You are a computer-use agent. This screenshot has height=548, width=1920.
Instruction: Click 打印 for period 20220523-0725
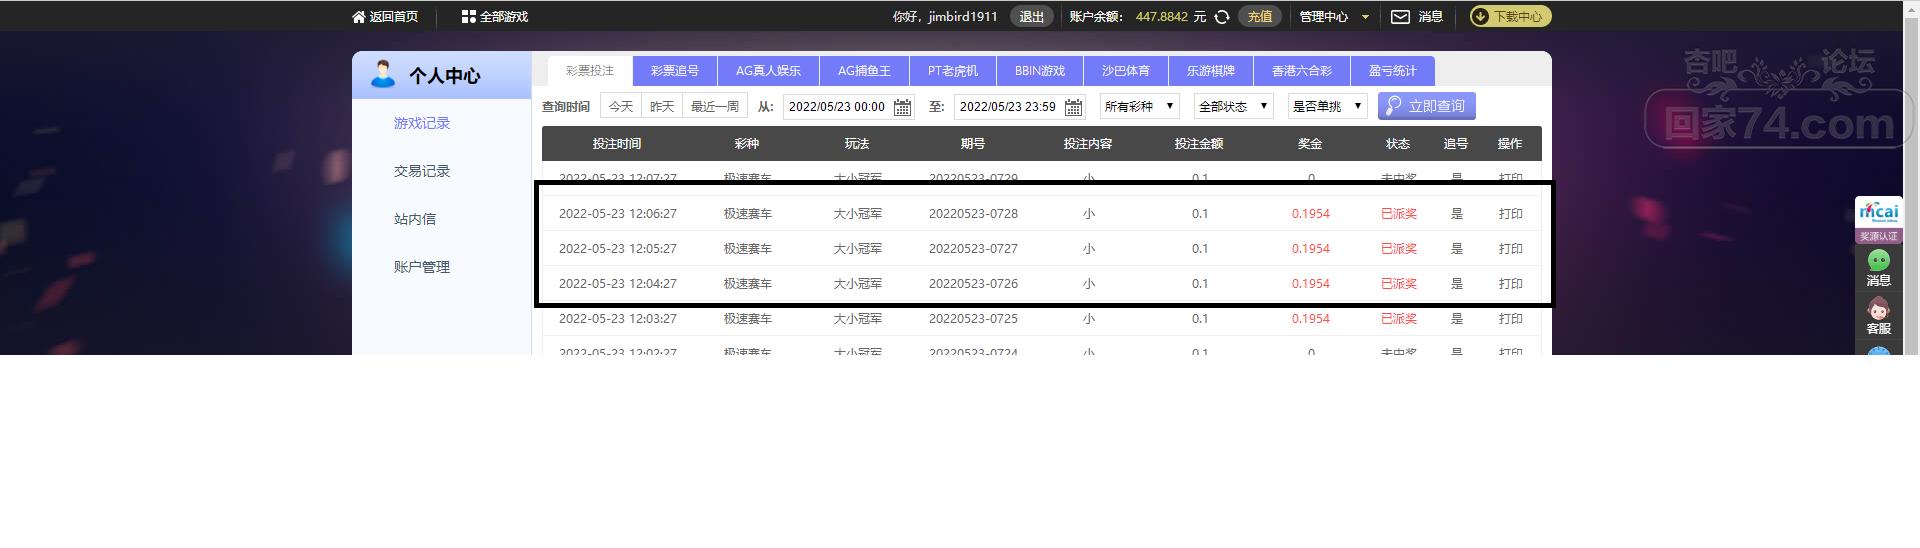pos(1510,319)
